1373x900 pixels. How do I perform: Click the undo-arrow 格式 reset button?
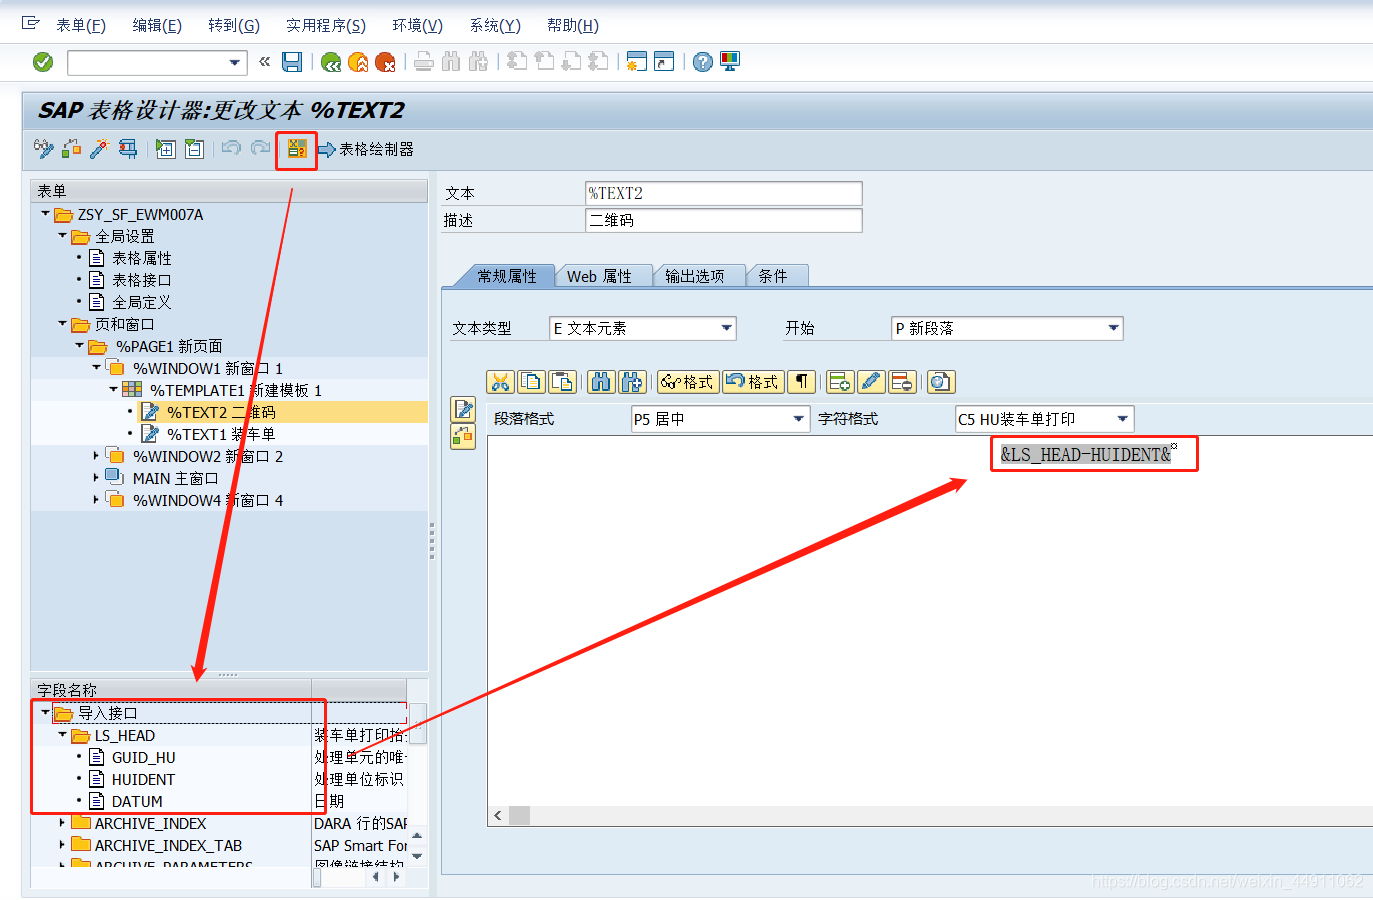pyautogui.click(x=752, y=382)
